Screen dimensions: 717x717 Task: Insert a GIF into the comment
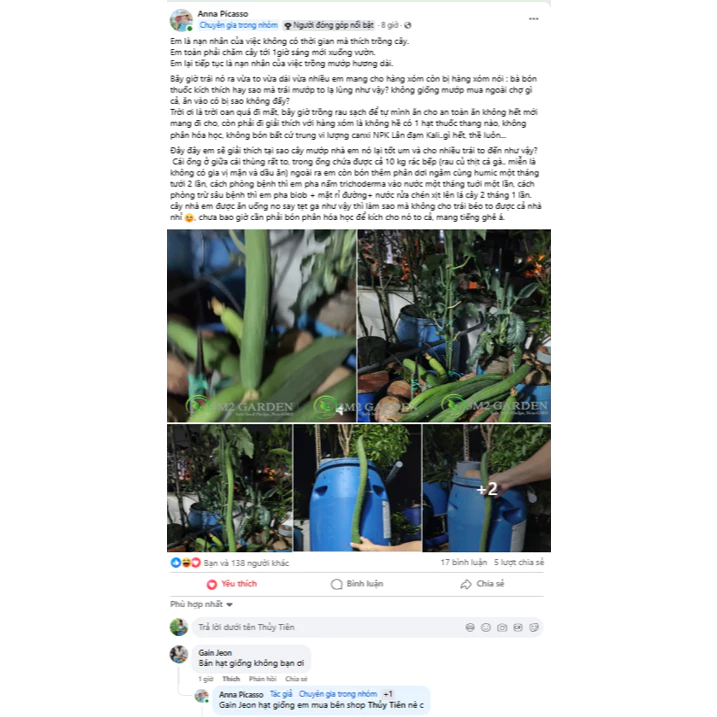pos(518,627)
